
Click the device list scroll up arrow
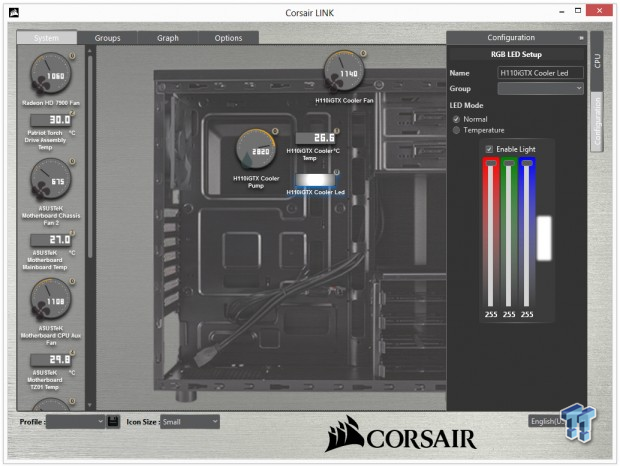click(90, 51)
